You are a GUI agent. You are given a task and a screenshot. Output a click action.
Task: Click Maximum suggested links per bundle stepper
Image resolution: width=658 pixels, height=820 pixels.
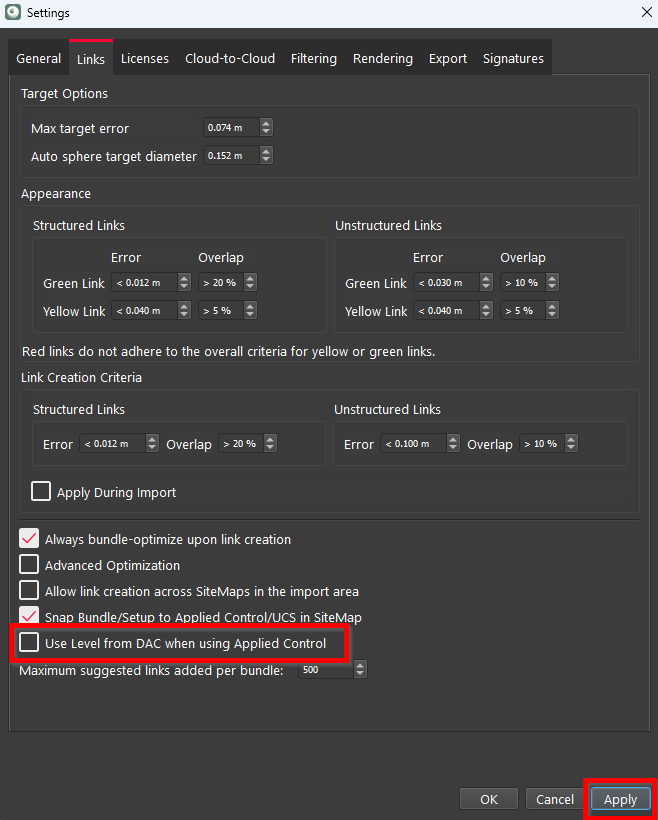(360, 670)
